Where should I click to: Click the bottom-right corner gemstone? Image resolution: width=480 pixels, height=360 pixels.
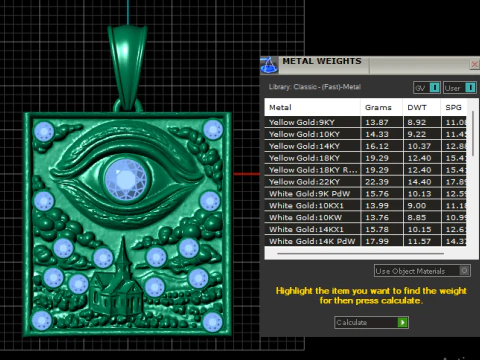(212, 322)
